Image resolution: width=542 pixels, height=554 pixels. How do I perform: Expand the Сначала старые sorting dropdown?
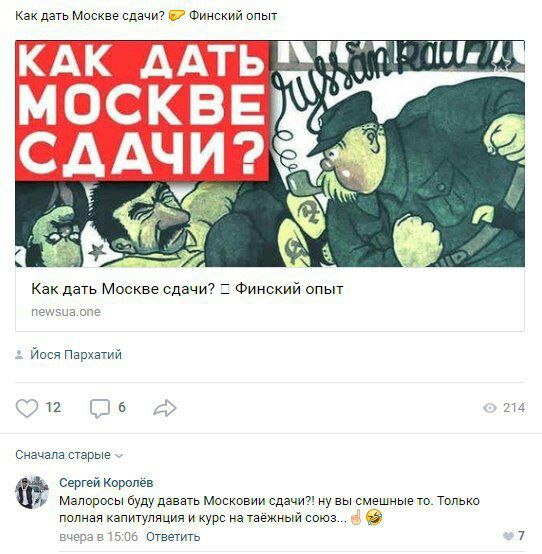click(69, 455)
